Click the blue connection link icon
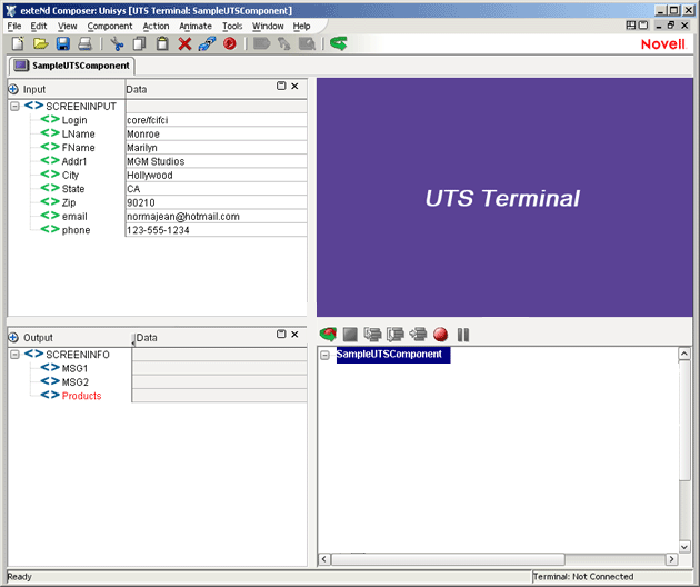 coord(207,44)
